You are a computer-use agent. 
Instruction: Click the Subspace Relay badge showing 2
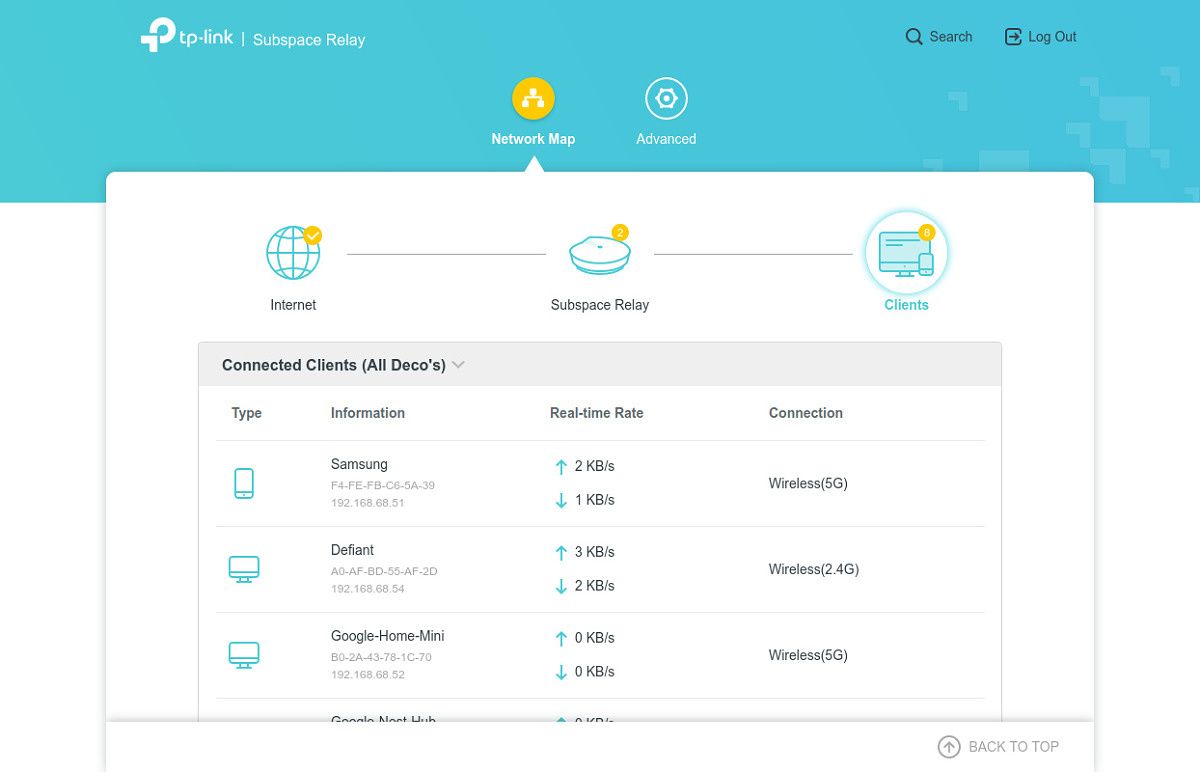[x=620, y=232]
